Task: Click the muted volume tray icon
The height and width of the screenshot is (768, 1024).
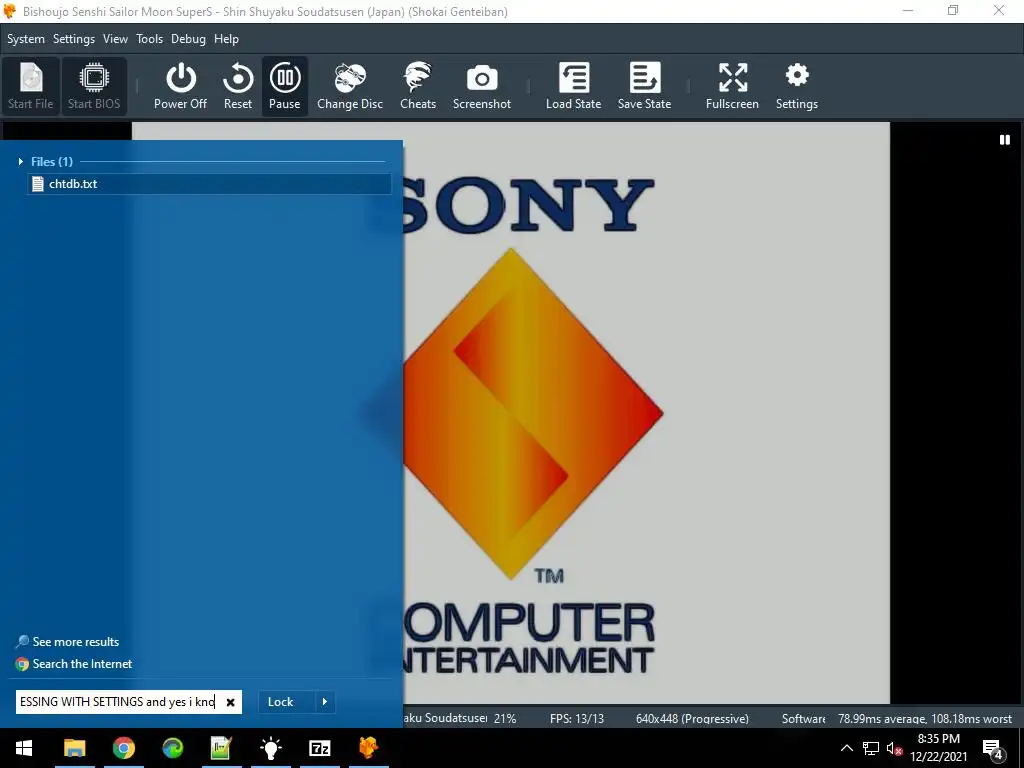Action: 895,748
